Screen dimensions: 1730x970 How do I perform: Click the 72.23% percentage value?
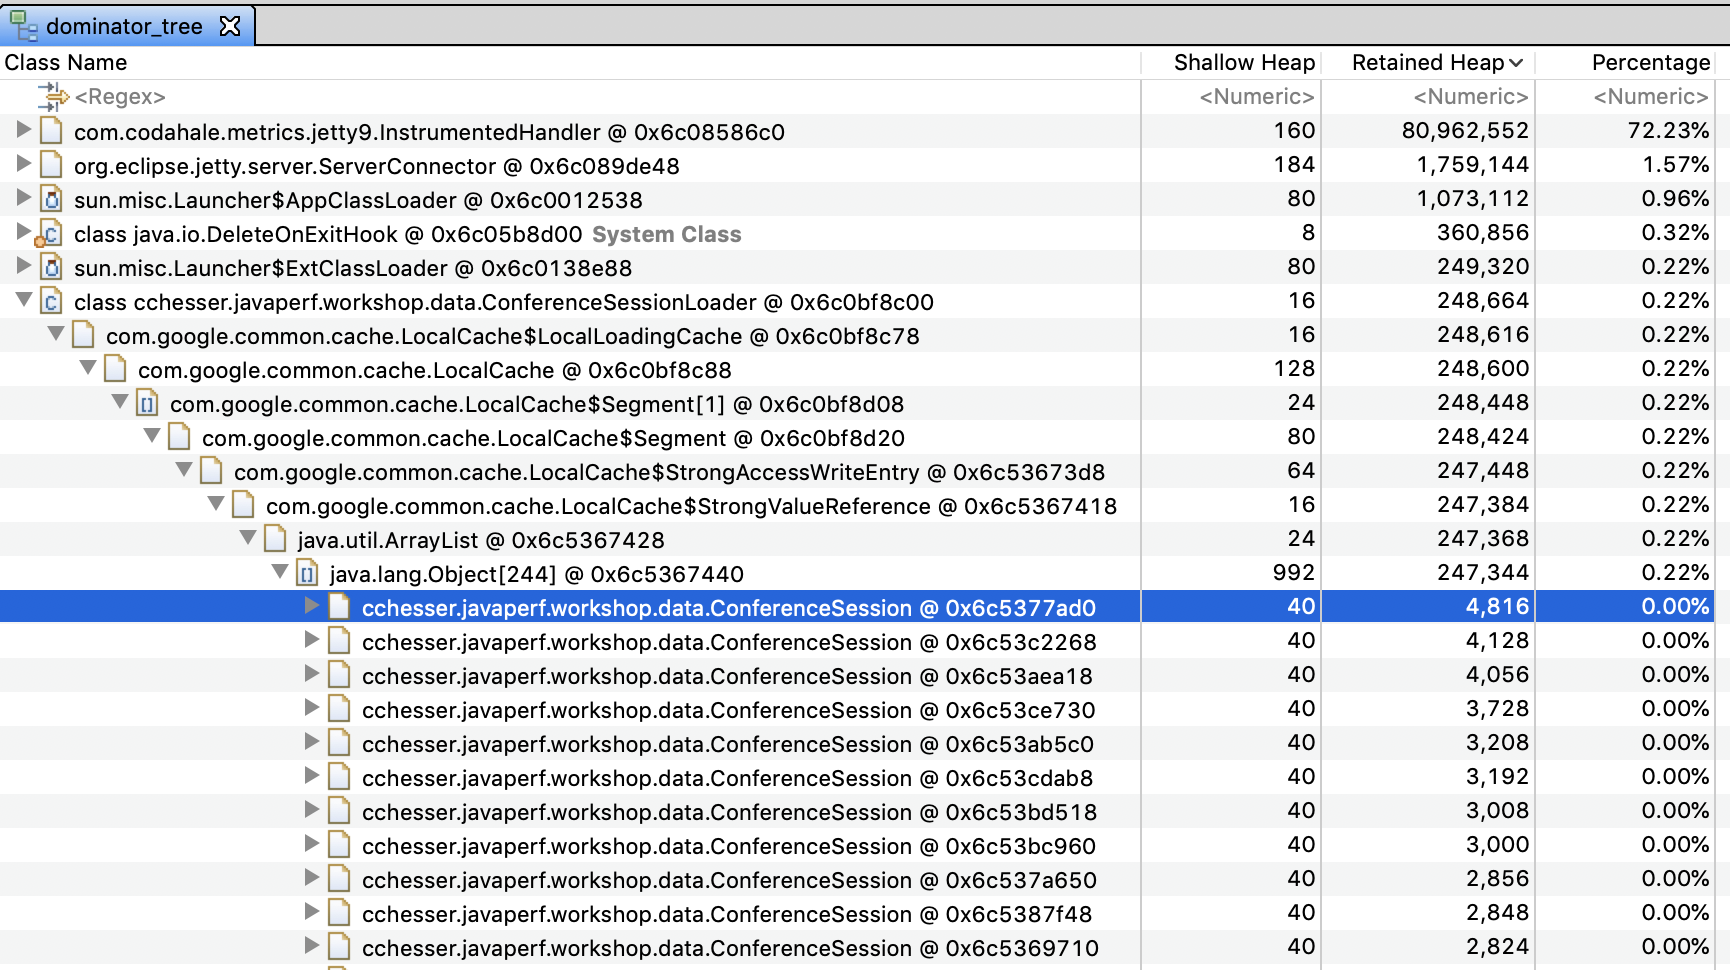(x=1668, y=131)
